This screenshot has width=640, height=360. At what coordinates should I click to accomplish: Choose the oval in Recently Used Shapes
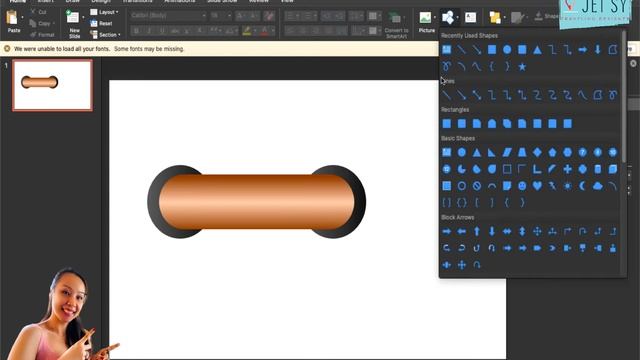(507, 50)
